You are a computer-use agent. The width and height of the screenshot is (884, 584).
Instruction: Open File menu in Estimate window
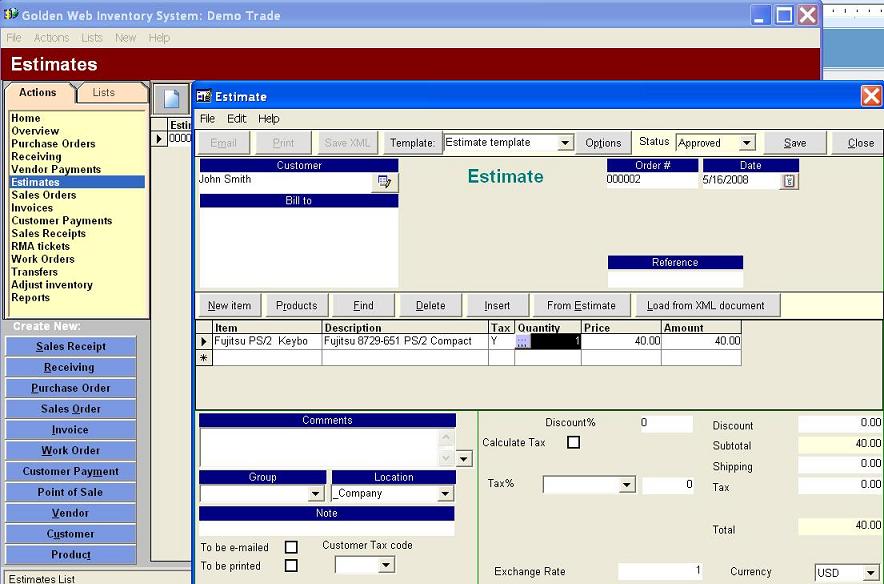(x=207, y=119)
